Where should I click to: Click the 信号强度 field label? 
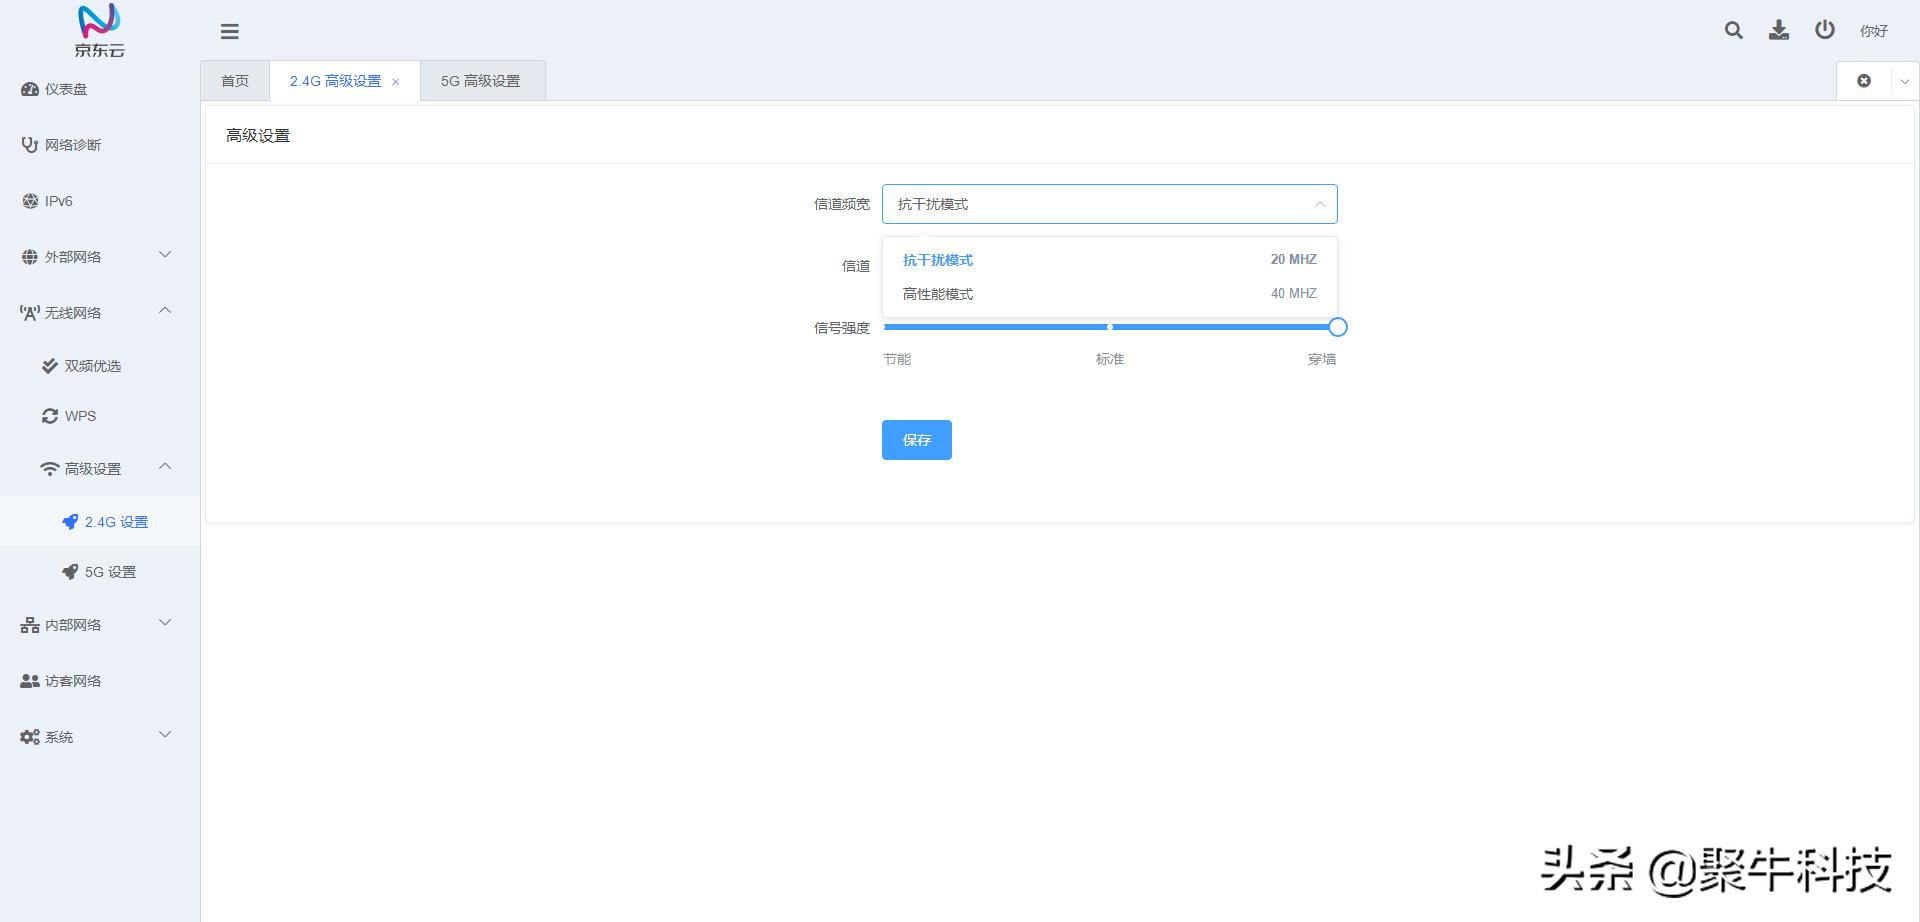[842, 328]
